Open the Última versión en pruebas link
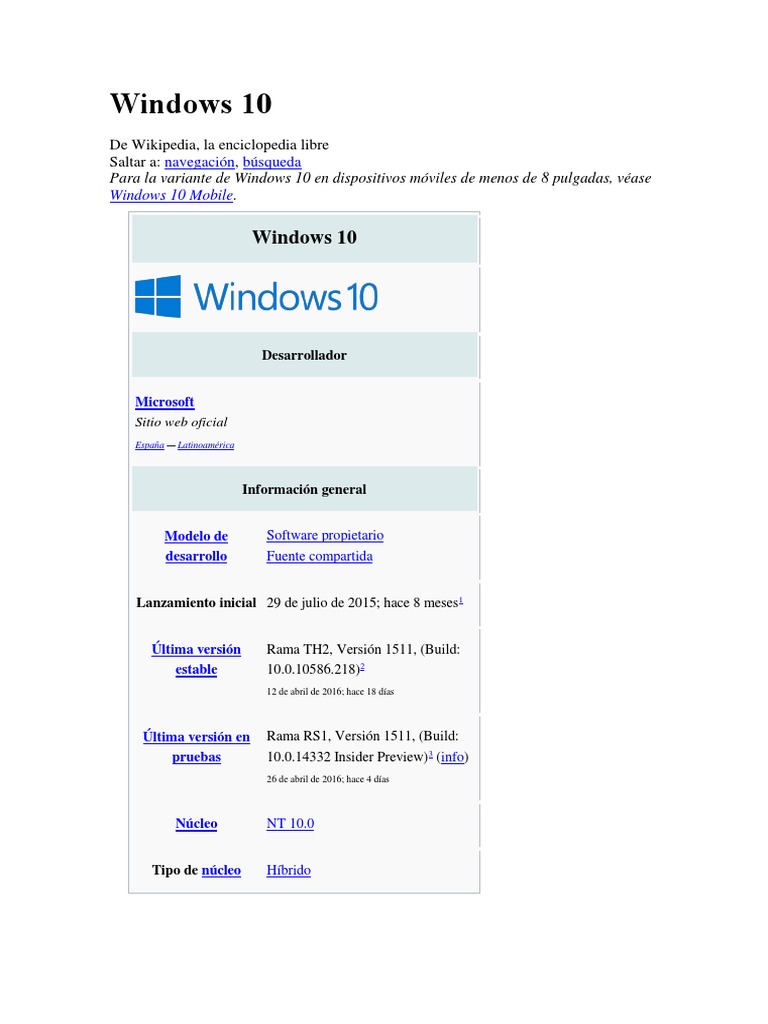 point(196,746)
